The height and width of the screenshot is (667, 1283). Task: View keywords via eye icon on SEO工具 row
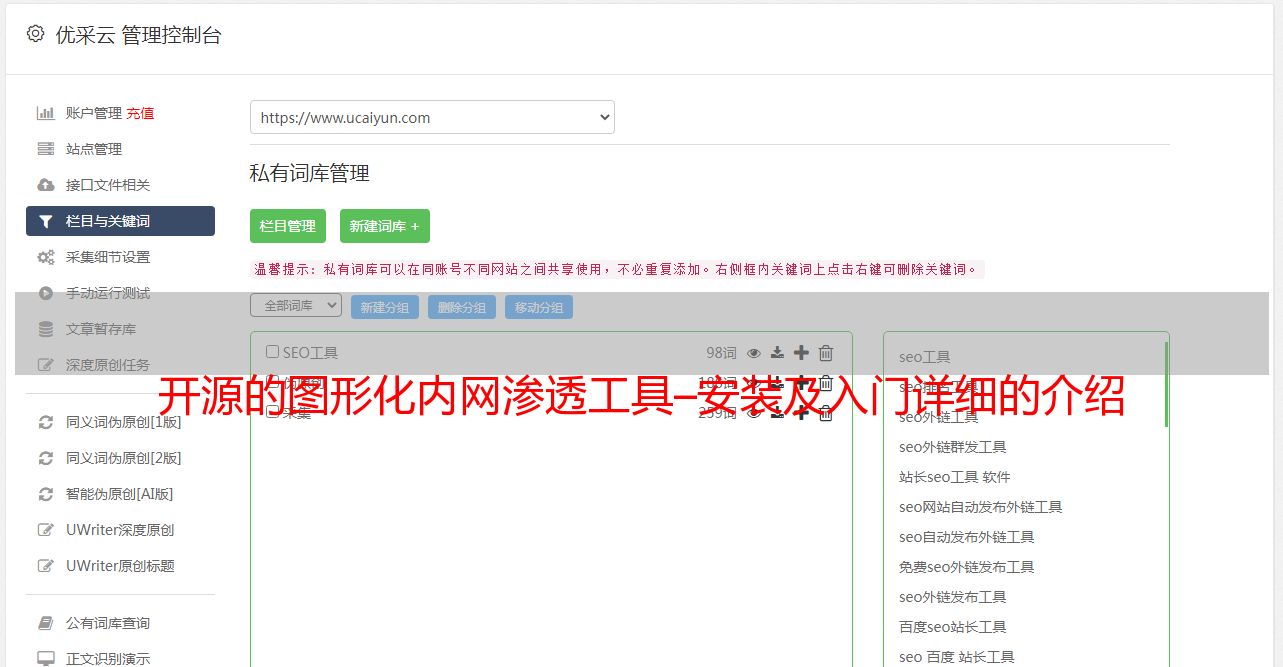(x=754, y=353)
